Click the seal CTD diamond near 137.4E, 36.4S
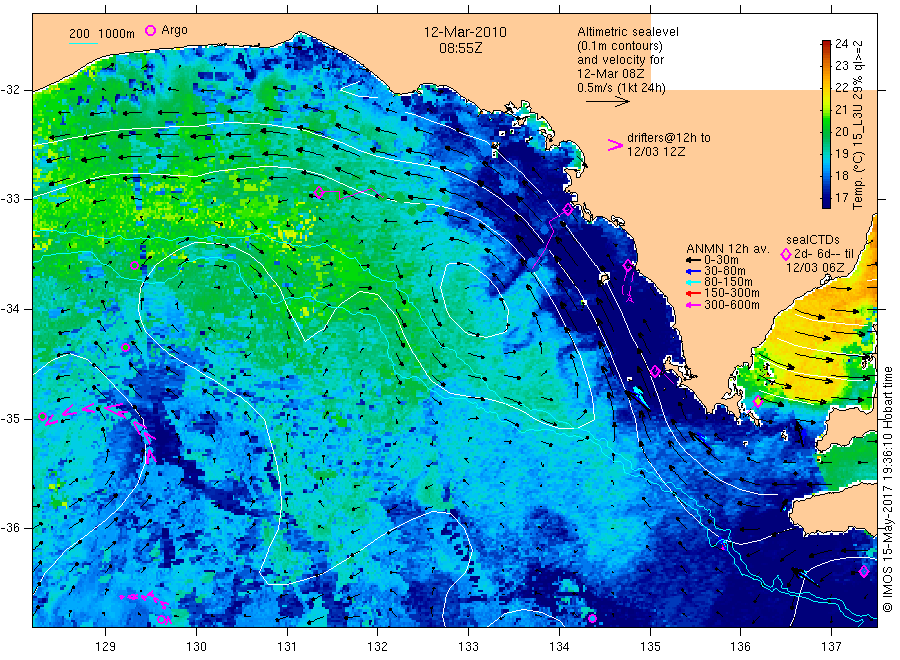This screenshot has height=660, width=900. pyautogui.click(x=864, y=571)
